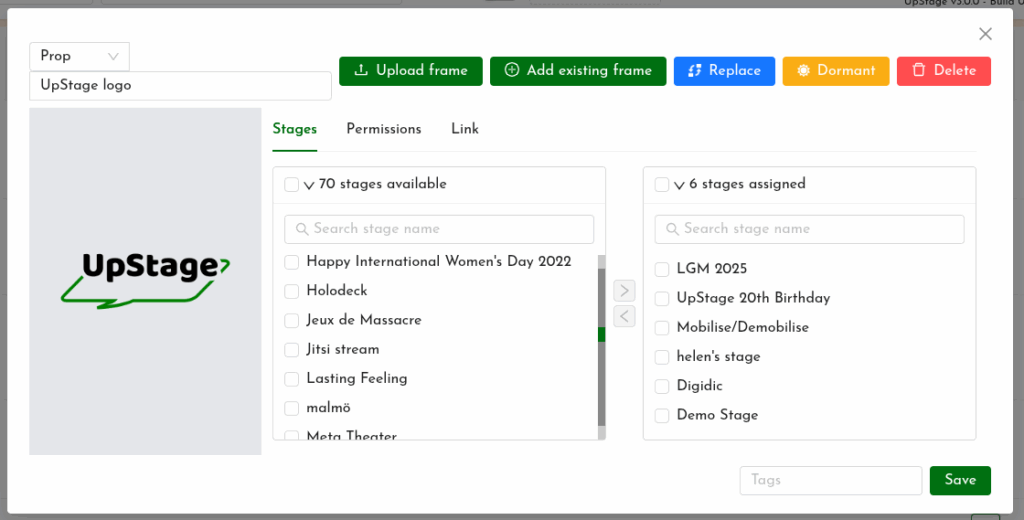Check the Digidic stage
1024x520 pixels.
662,386
